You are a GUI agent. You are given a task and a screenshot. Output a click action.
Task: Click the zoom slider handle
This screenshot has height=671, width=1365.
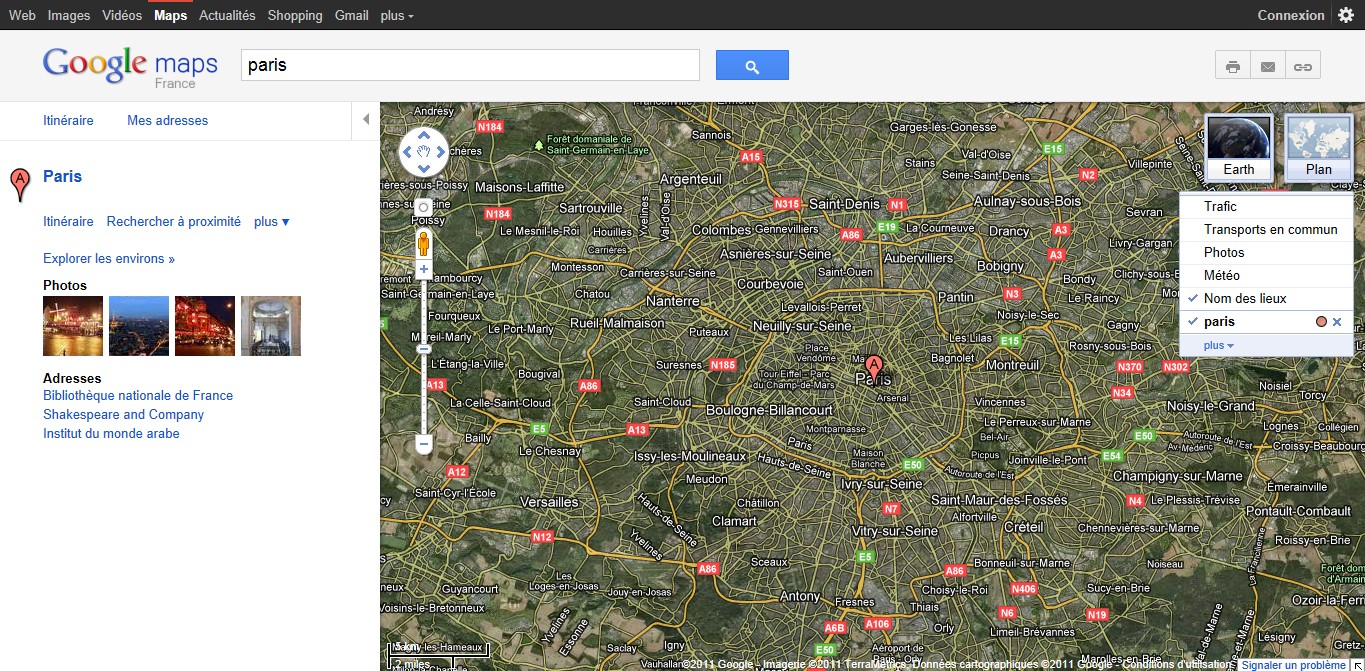click(x=424, y=348)
